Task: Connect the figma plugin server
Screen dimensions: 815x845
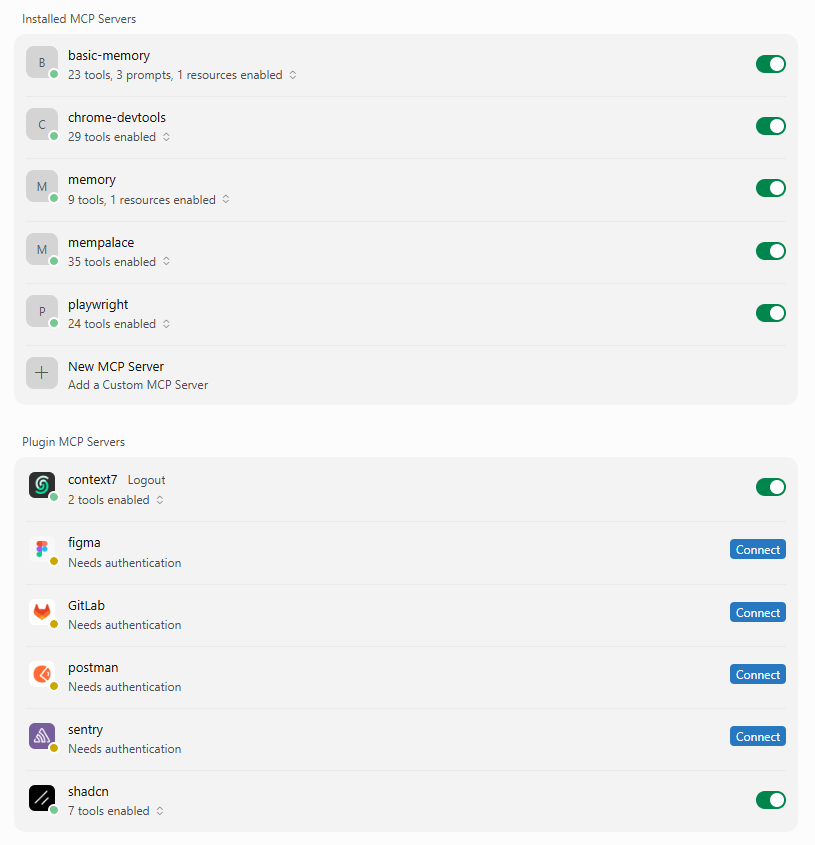Action: click(x=758, y=549)
